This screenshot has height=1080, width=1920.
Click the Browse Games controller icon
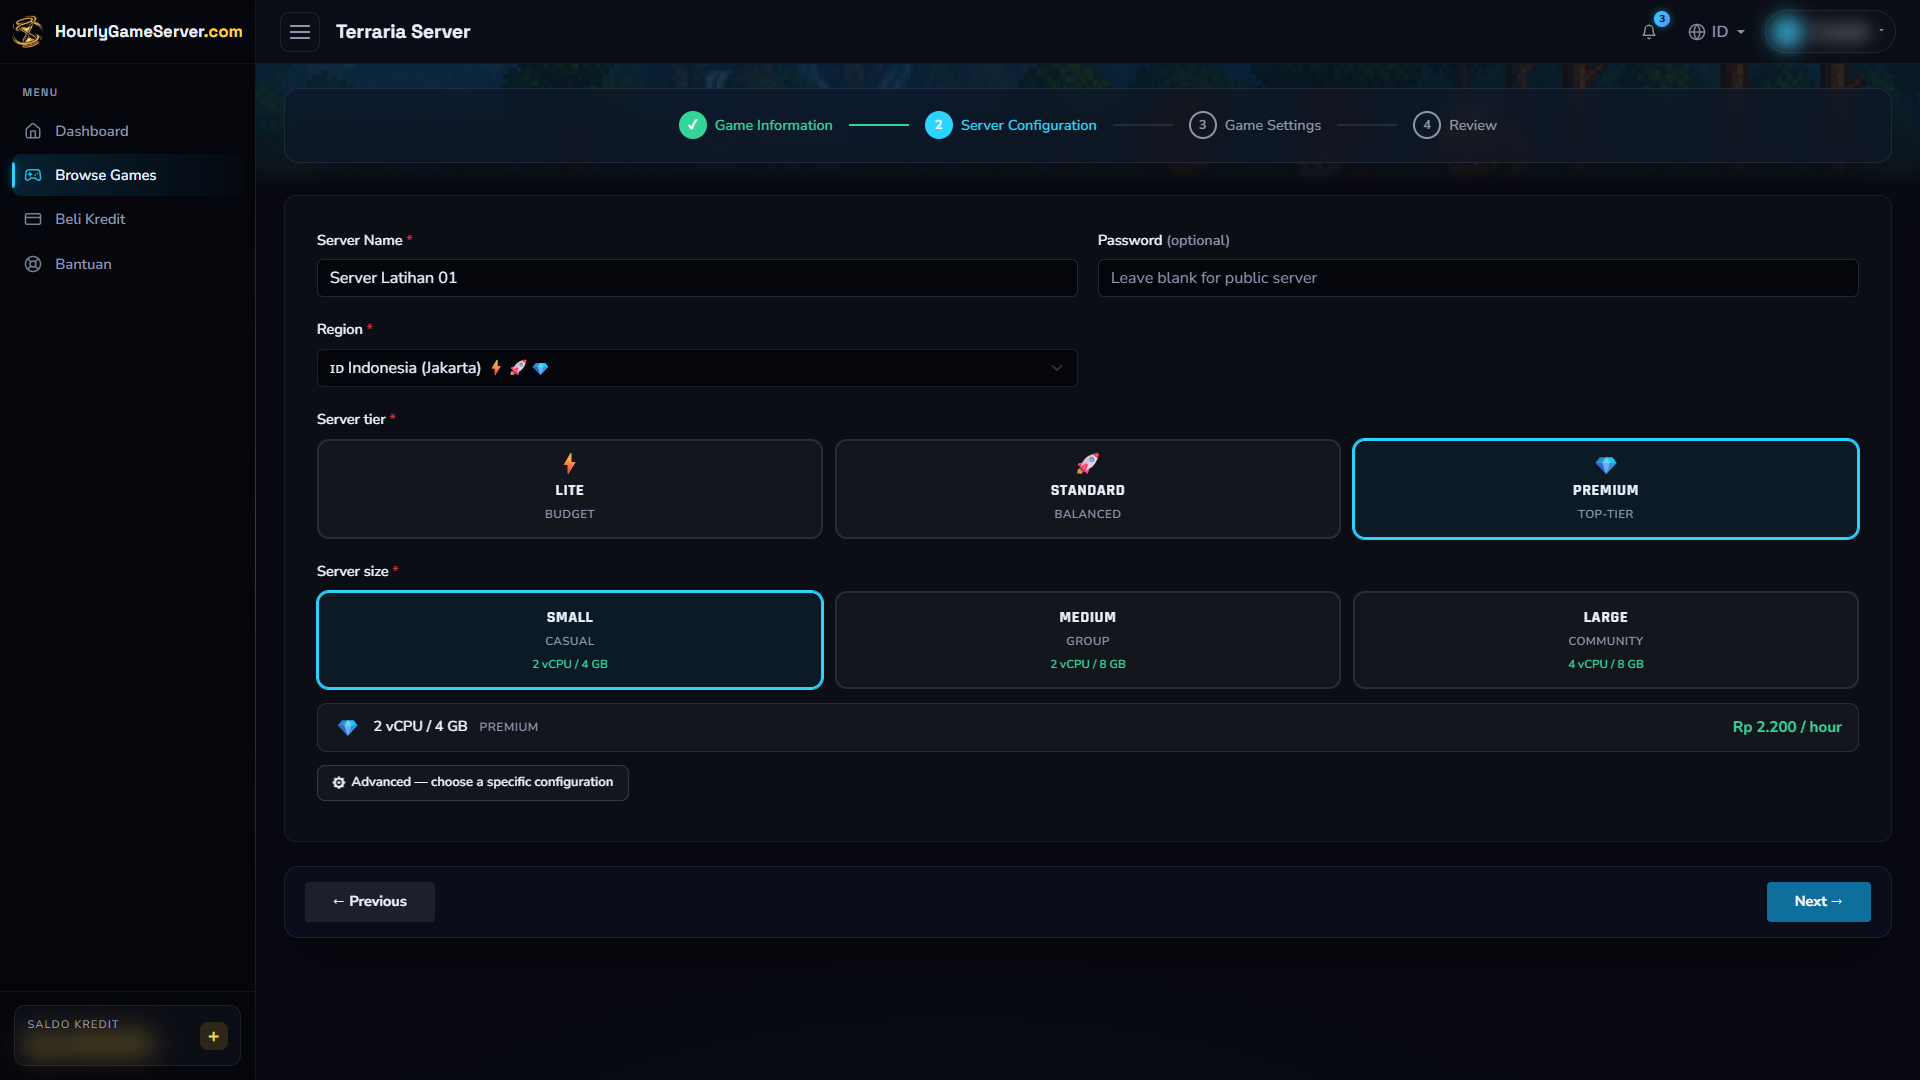click(x=33, y=175)
